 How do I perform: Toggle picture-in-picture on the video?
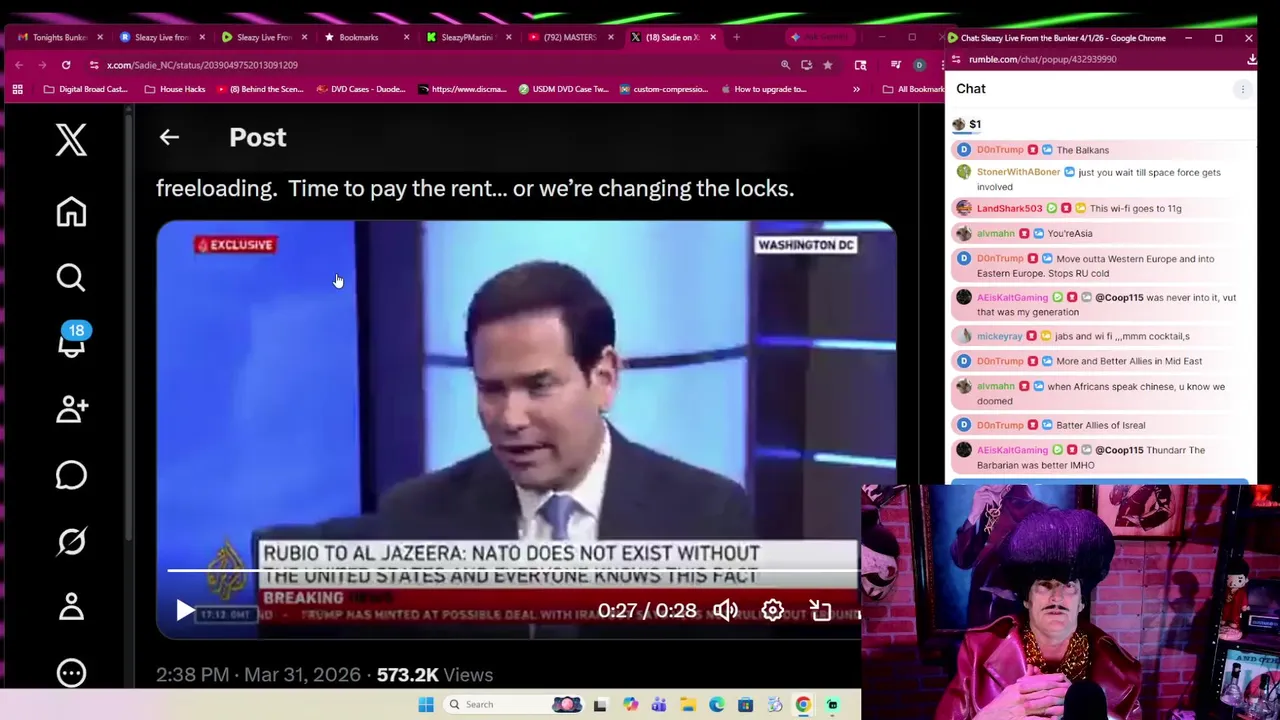820,610
